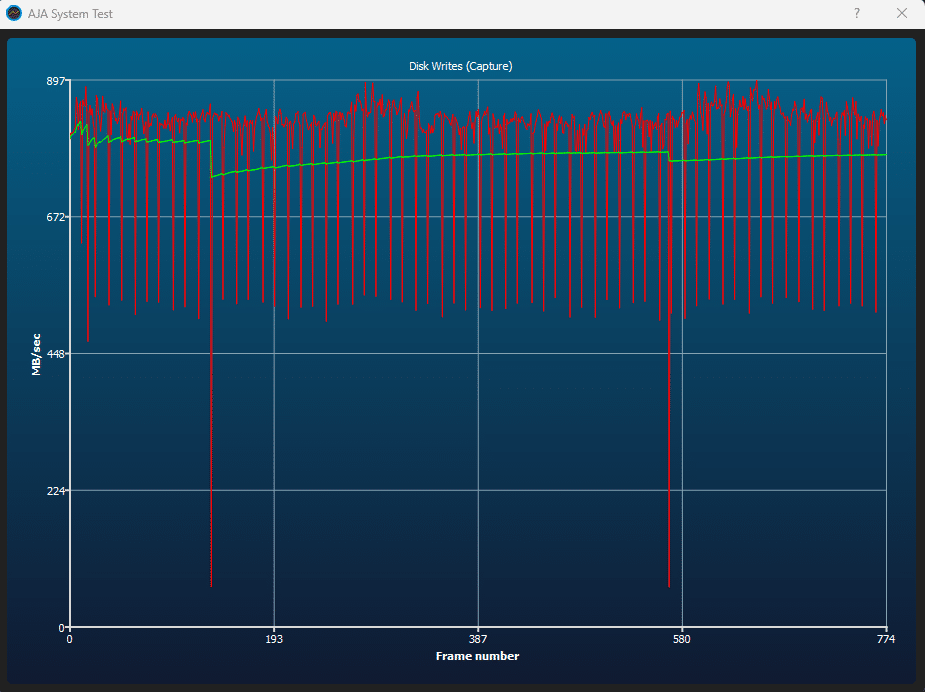Click the "AJA System Test" window title

70,14
